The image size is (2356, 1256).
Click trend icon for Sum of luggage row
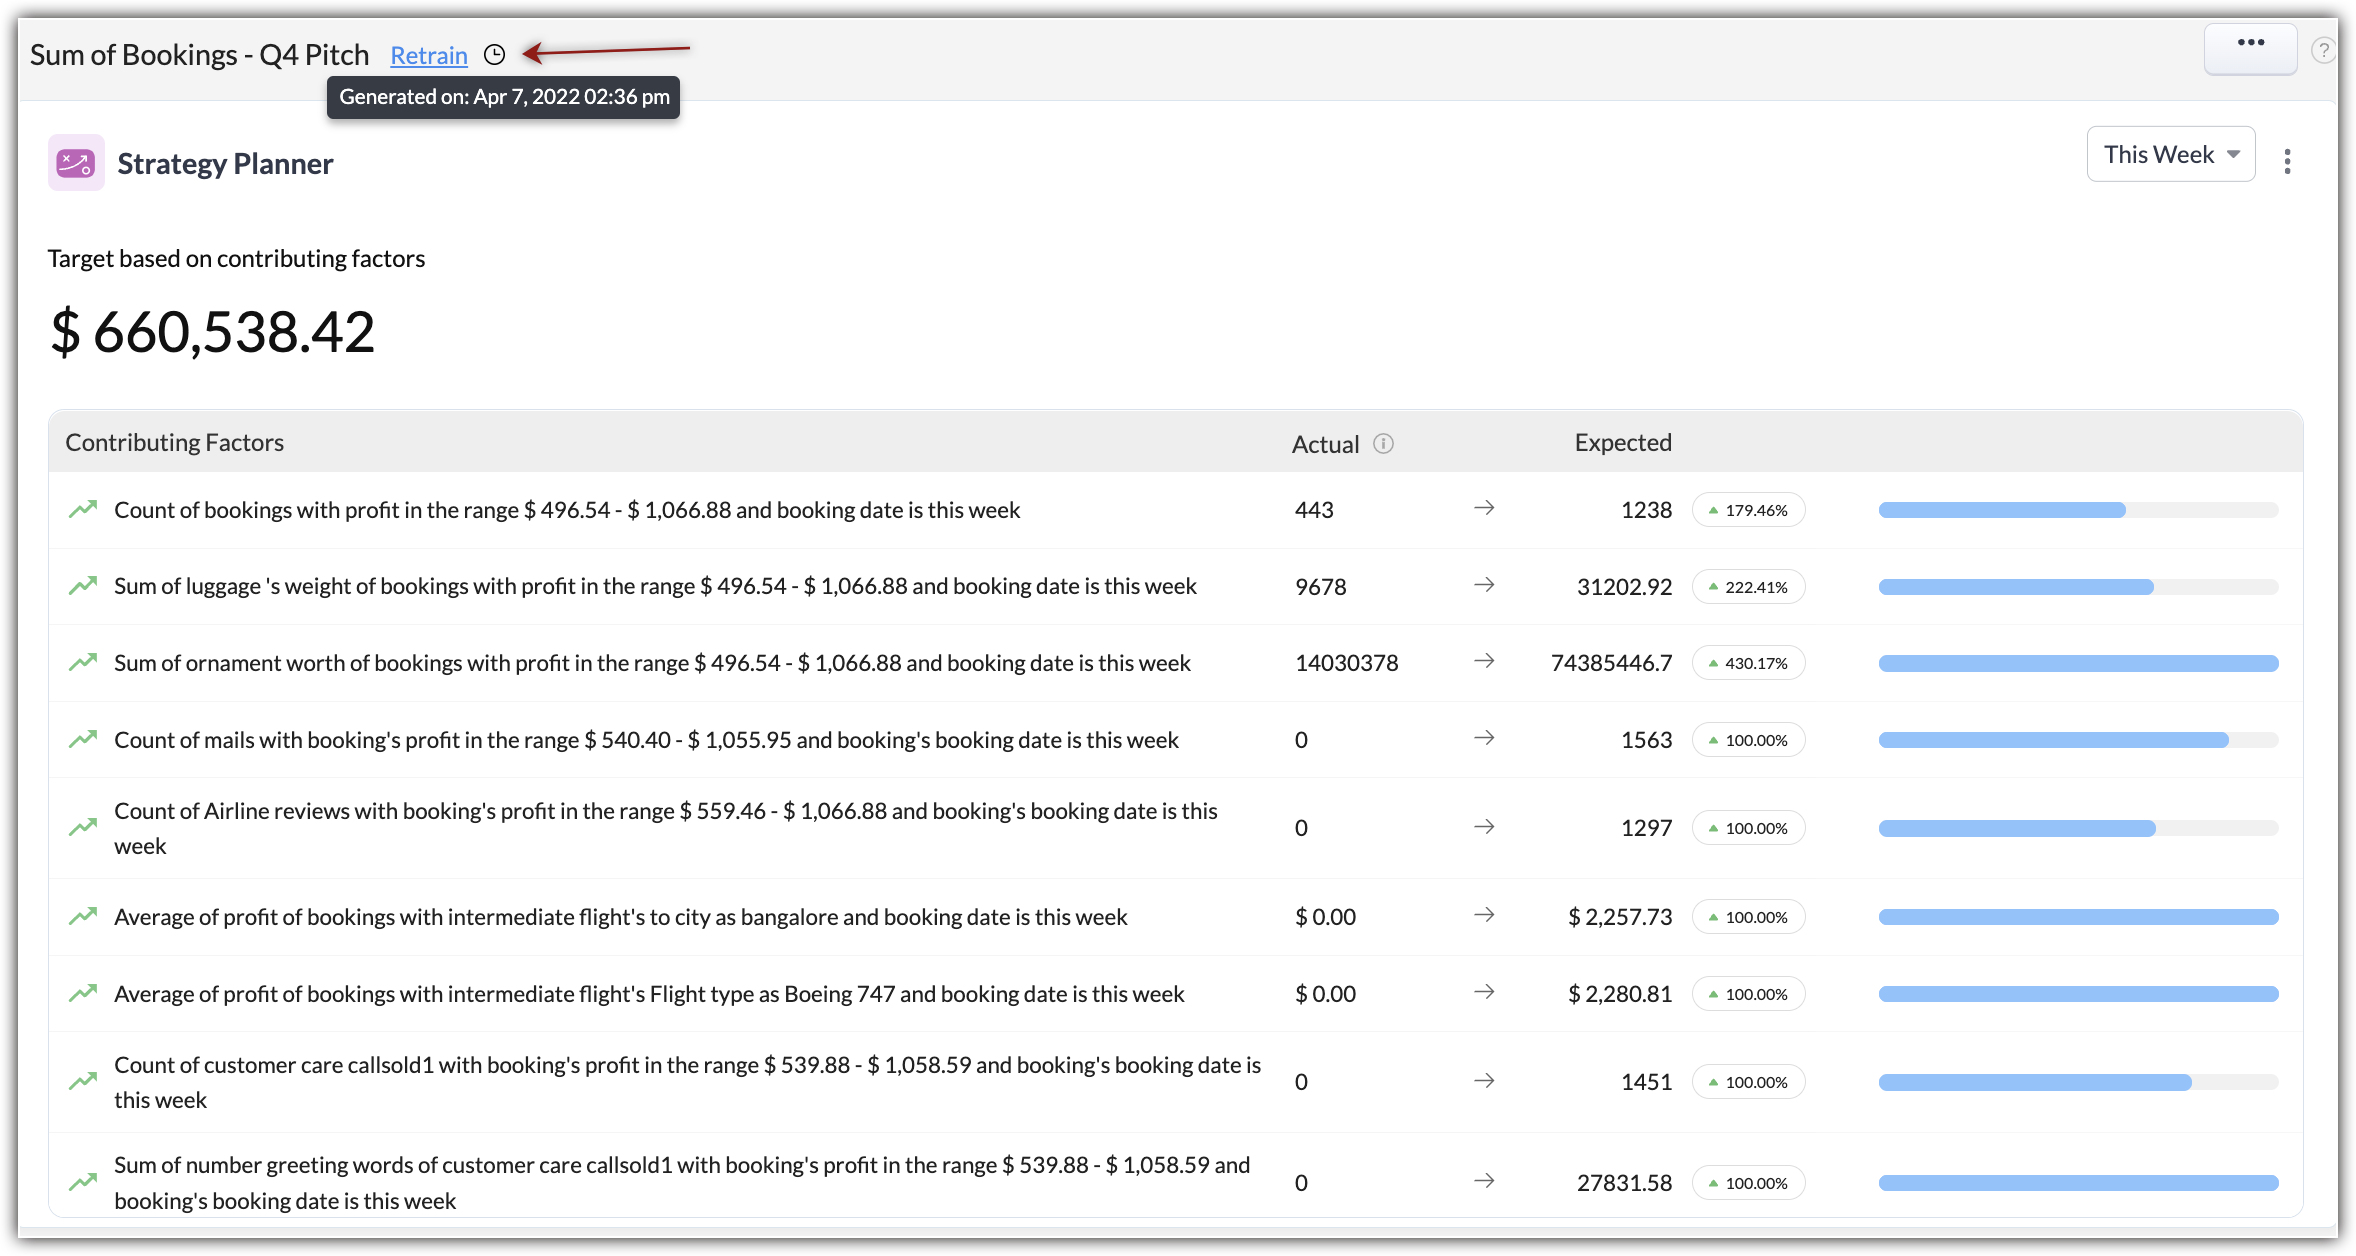tap(83, 585)
